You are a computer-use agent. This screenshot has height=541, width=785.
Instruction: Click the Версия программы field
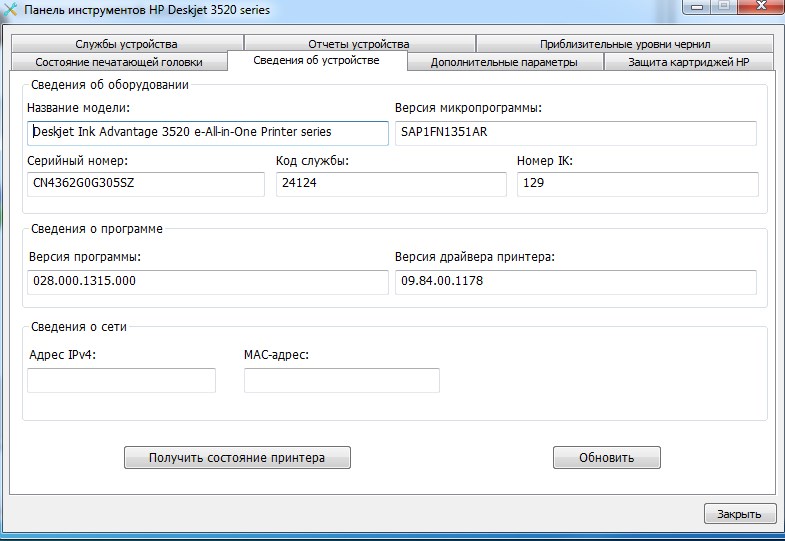click(208, 281)
